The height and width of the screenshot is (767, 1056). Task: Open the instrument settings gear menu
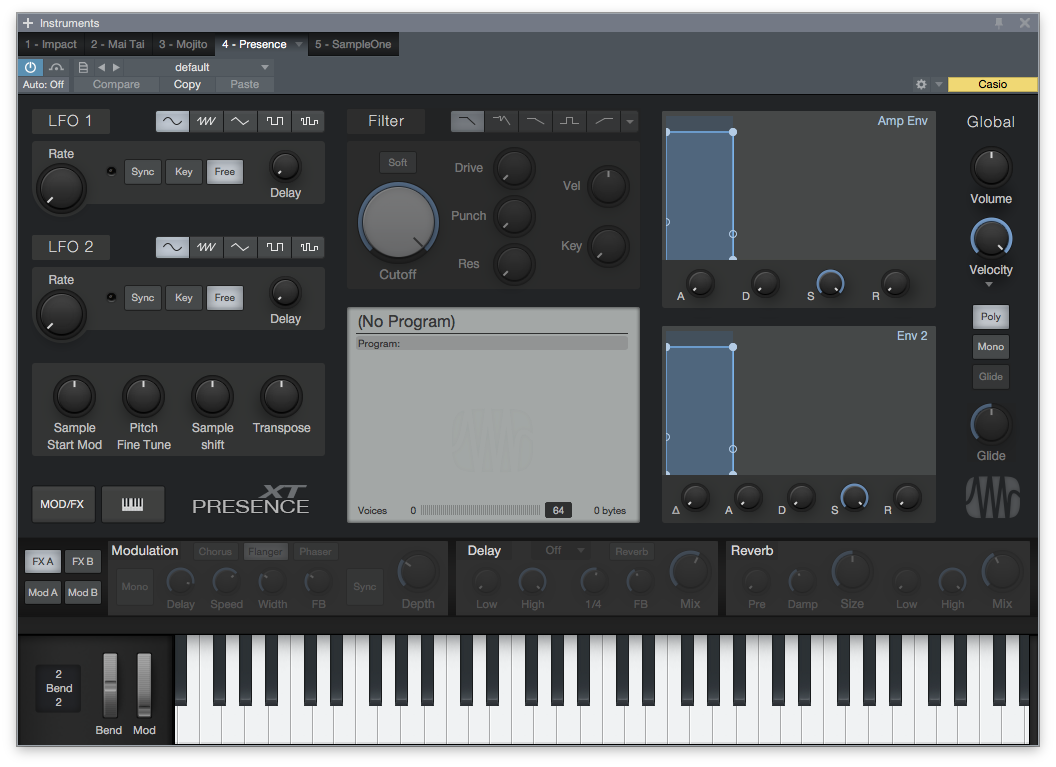tap(921, 85)
